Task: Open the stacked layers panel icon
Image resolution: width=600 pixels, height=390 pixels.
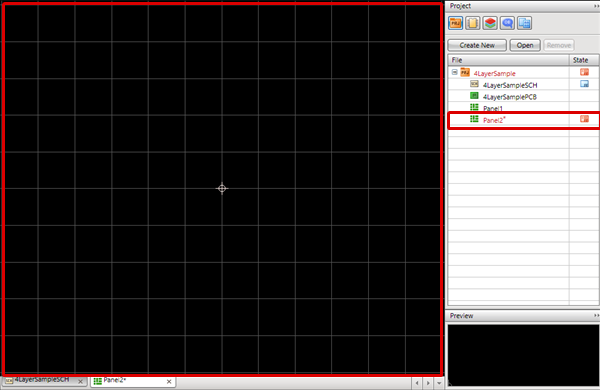Action: tap(490, 23)
